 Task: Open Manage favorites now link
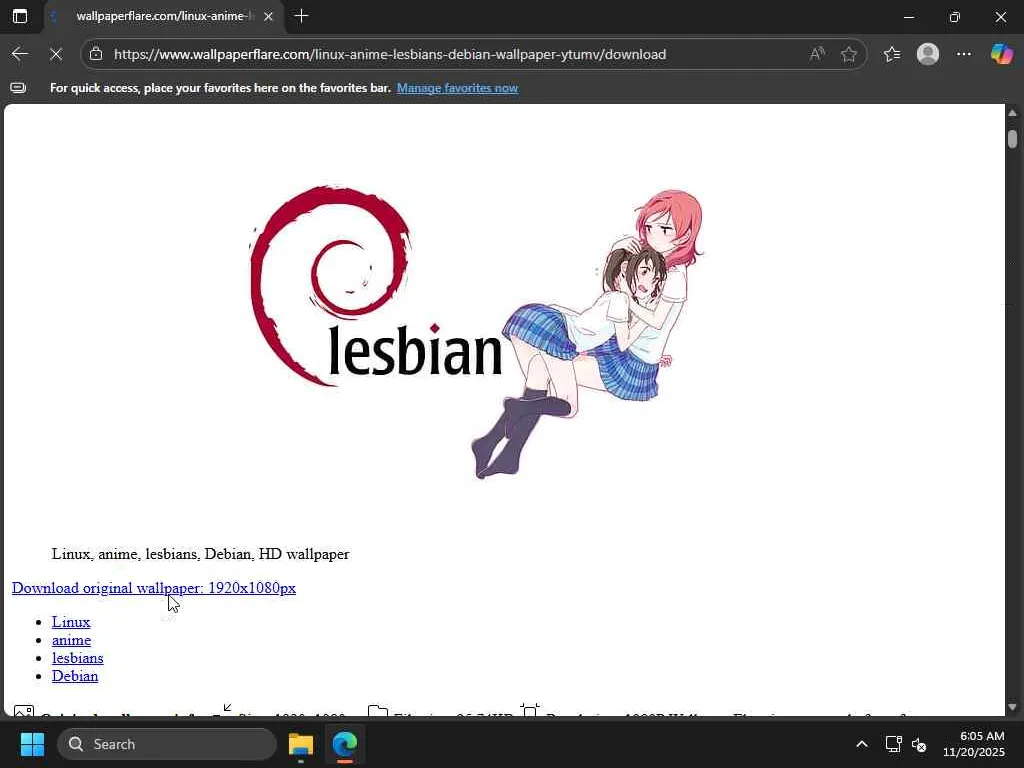pos(457,88)
